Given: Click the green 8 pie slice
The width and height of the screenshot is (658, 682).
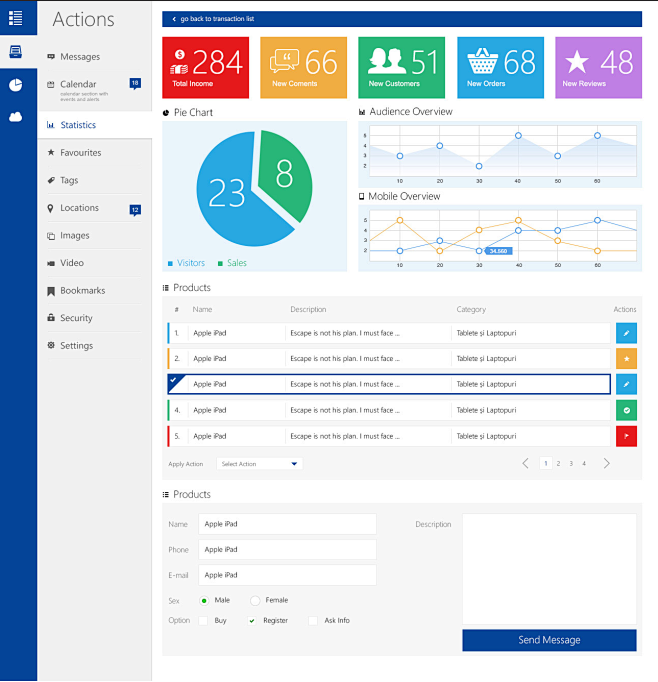Looking at the screenshot, I should pos(285,174).
